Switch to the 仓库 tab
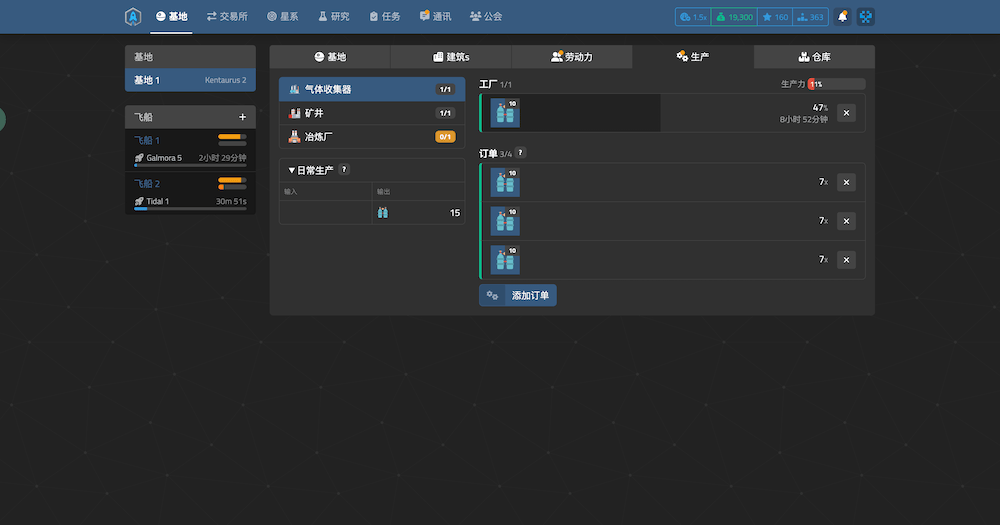This screenshot has width=1000, height=525. [814, 57]
